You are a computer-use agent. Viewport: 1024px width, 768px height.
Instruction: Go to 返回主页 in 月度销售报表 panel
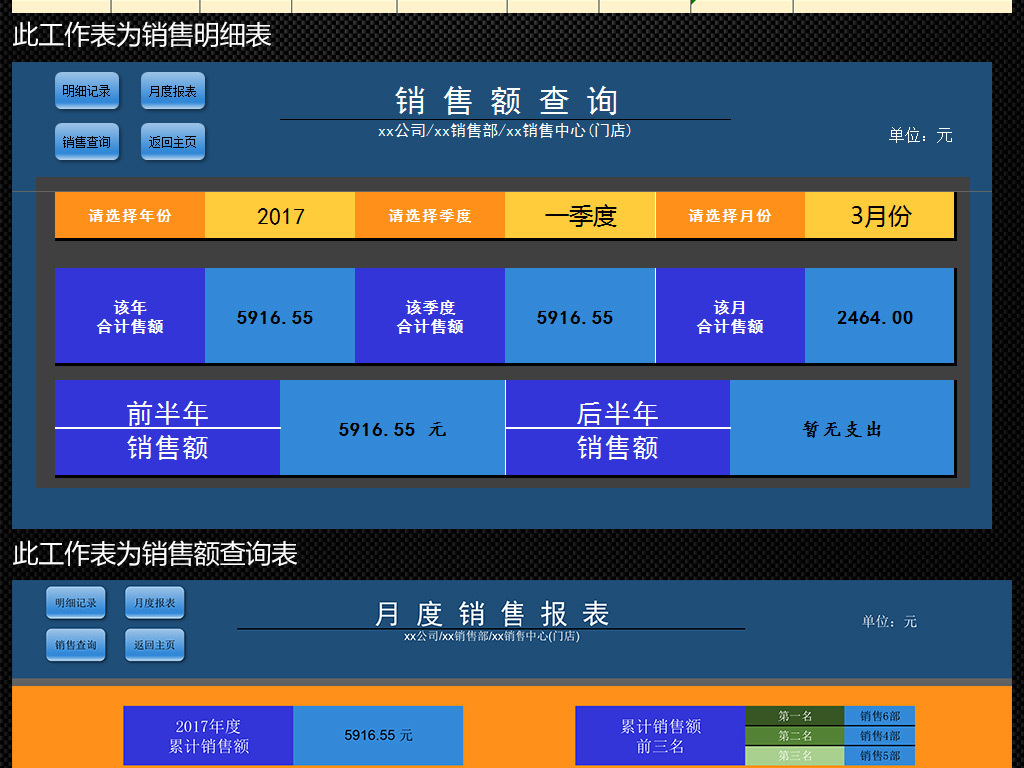[155, 645]
